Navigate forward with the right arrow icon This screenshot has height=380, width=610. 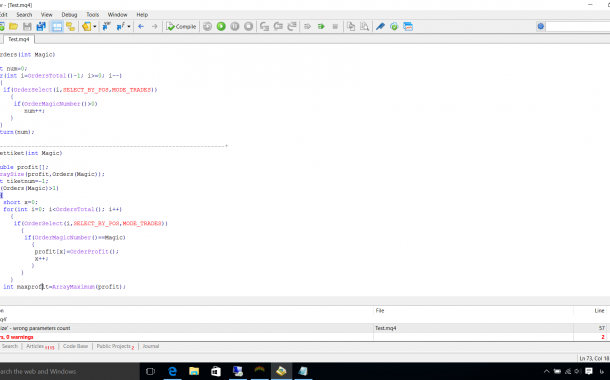154,26
